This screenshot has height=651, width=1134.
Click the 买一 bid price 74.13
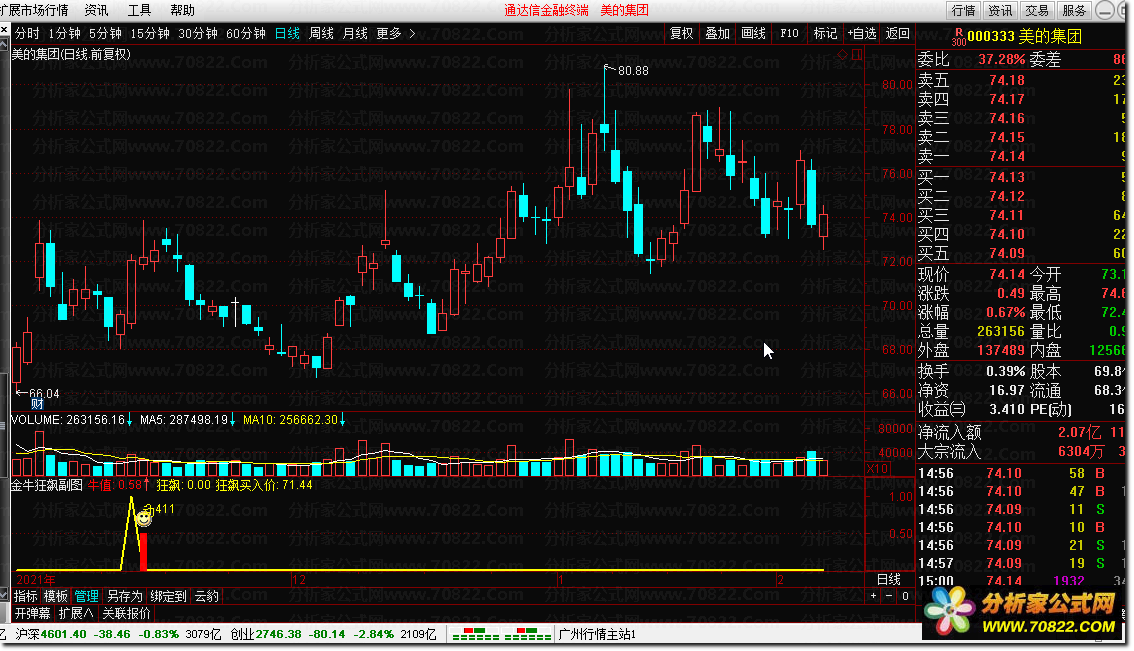1007,177
